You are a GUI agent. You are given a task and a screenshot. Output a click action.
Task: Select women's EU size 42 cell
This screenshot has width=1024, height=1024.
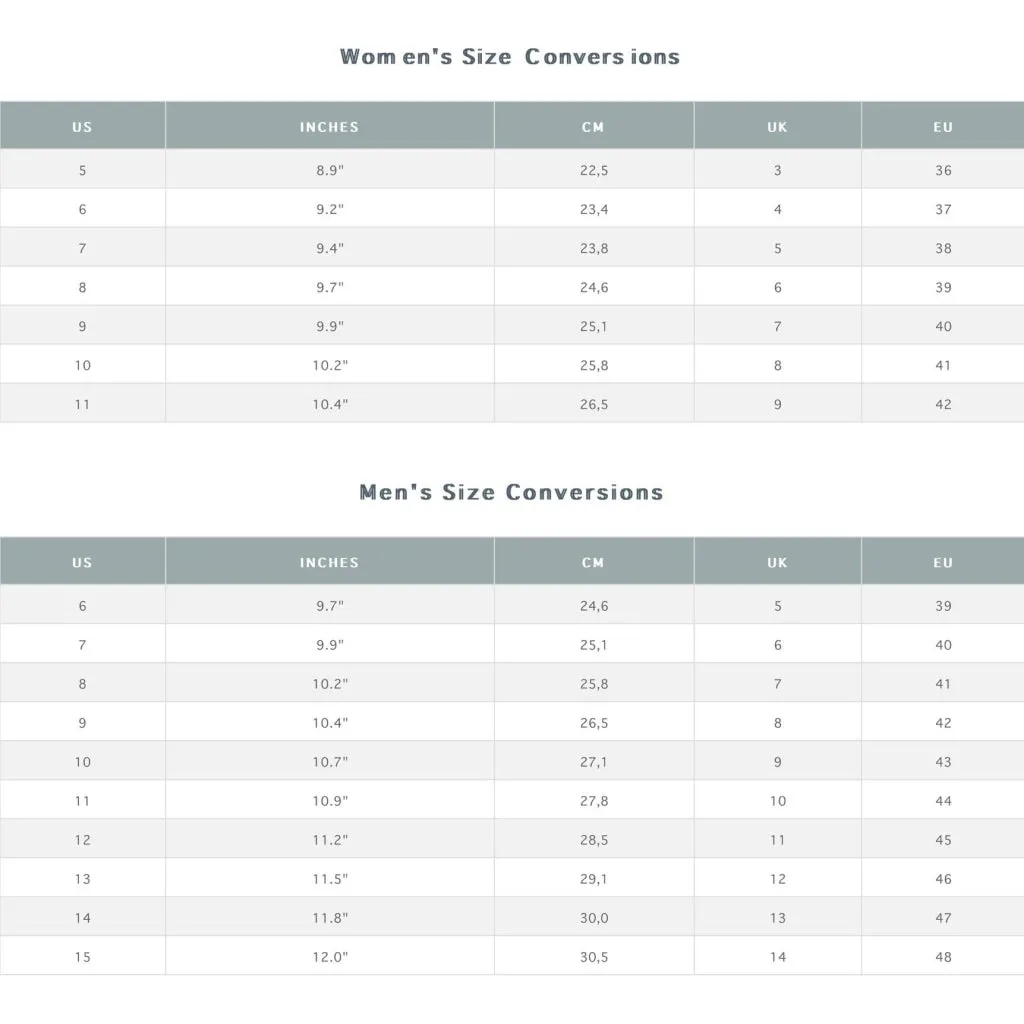(x=943, y=404)
